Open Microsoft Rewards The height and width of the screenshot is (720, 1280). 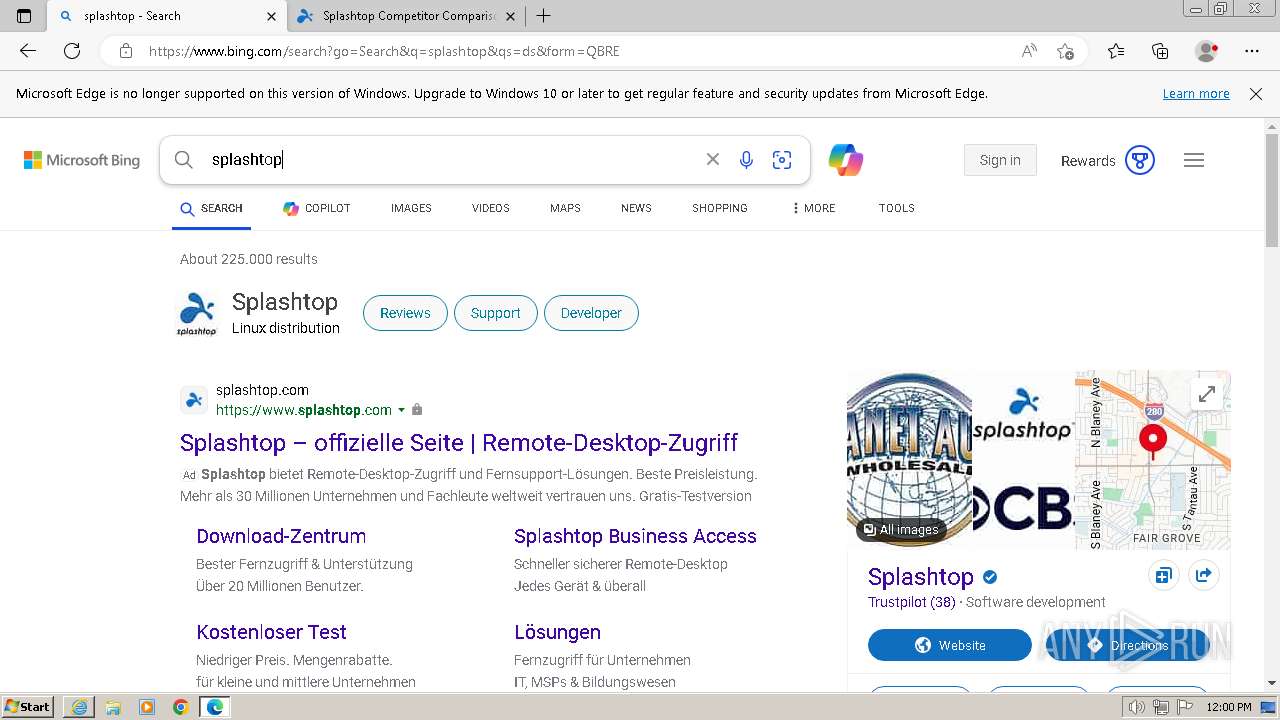coord(1108,160)
